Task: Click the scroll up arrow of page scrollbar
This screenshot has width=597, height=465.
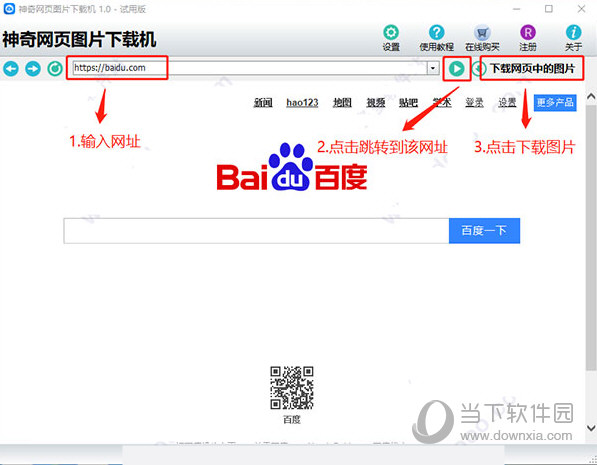Action: (x=591, y=96)
